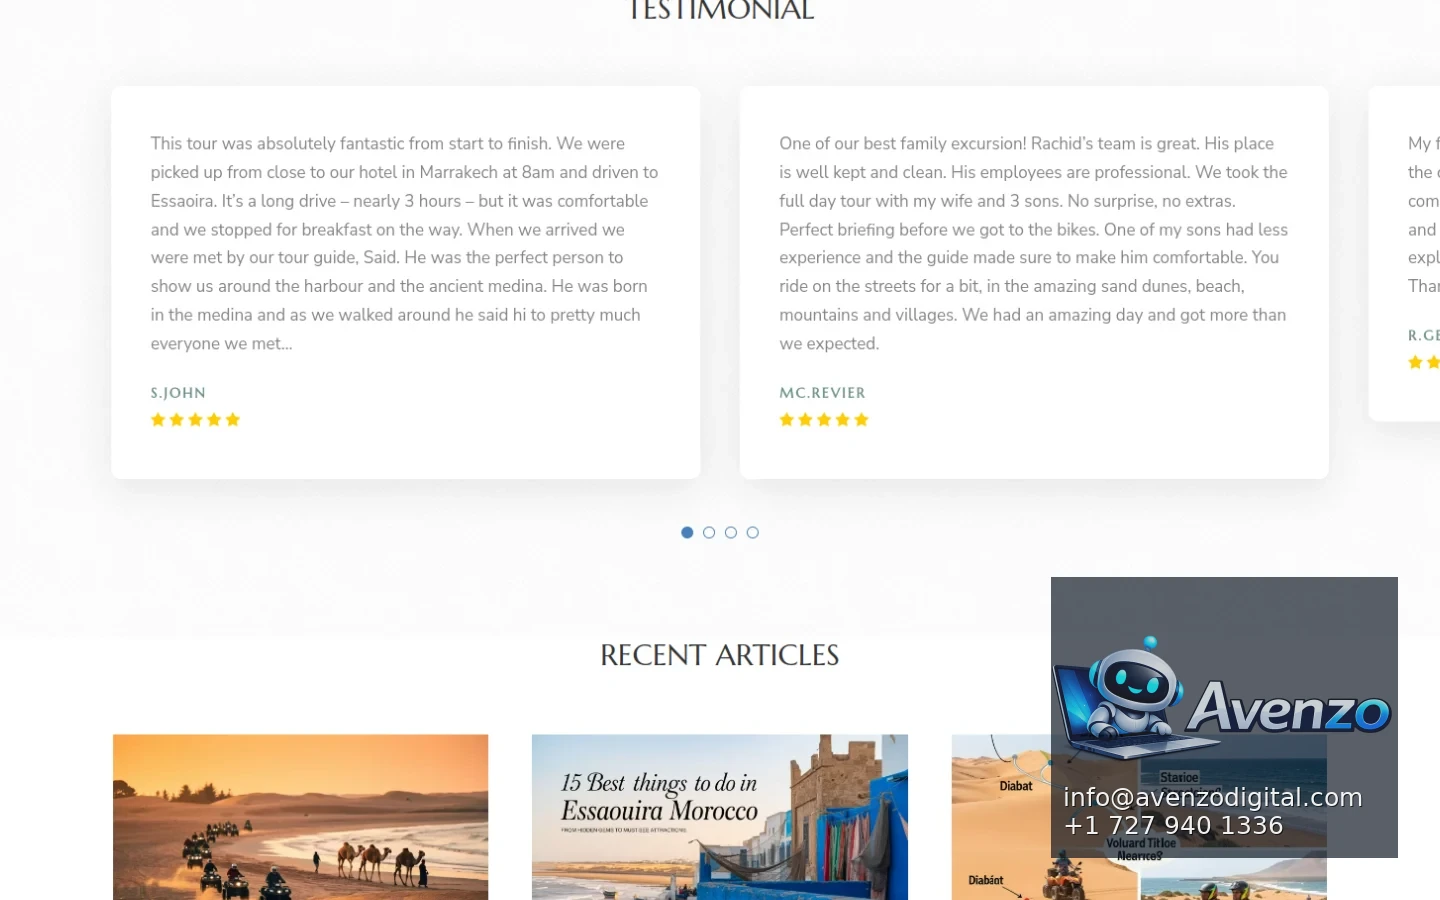Click the five-star rating under MC.REVIER
1440x900 pixels.
point(824,420)
